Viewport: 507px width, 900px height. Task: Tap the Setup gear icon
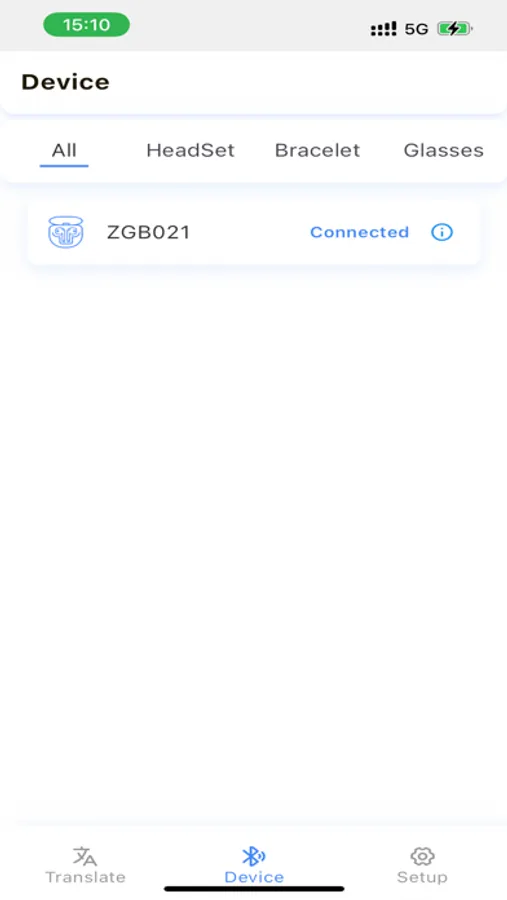click(422, 856)
